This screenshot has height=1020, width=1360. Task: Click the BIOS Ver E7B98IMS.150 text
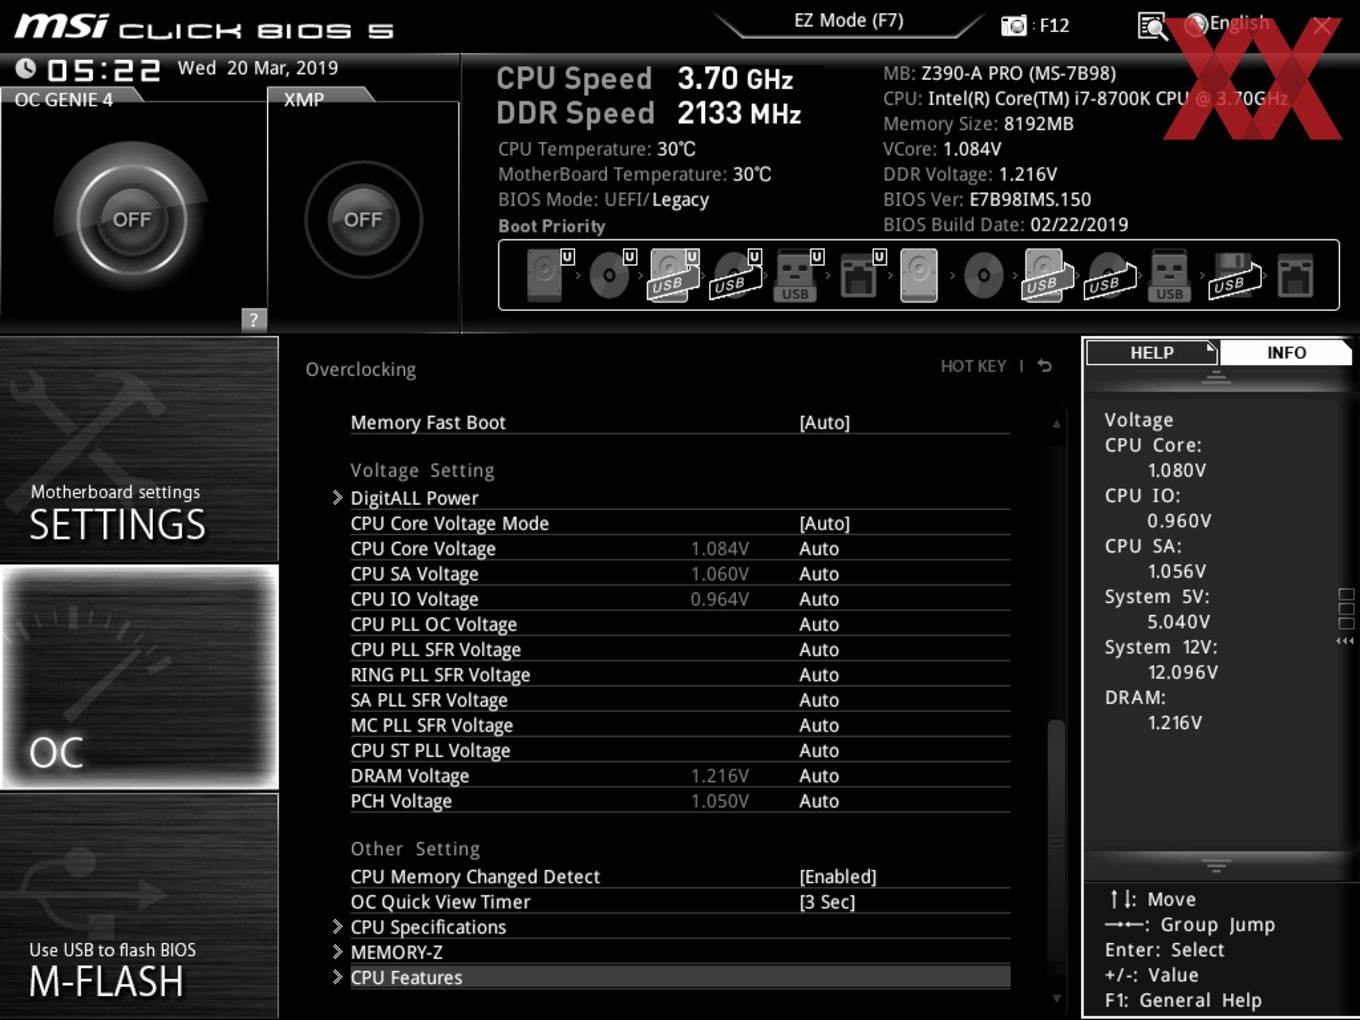pos(987,199)
